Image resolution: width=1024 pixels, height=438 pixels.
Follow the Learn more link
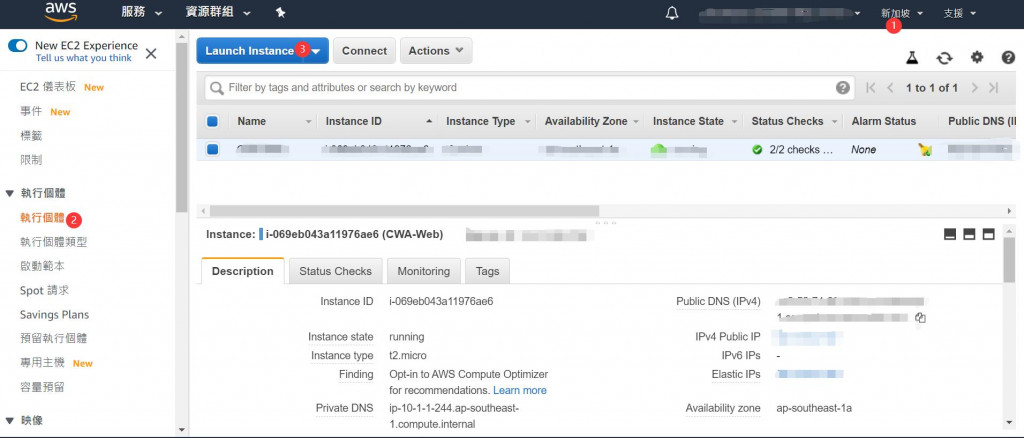(x=520, y=390)
